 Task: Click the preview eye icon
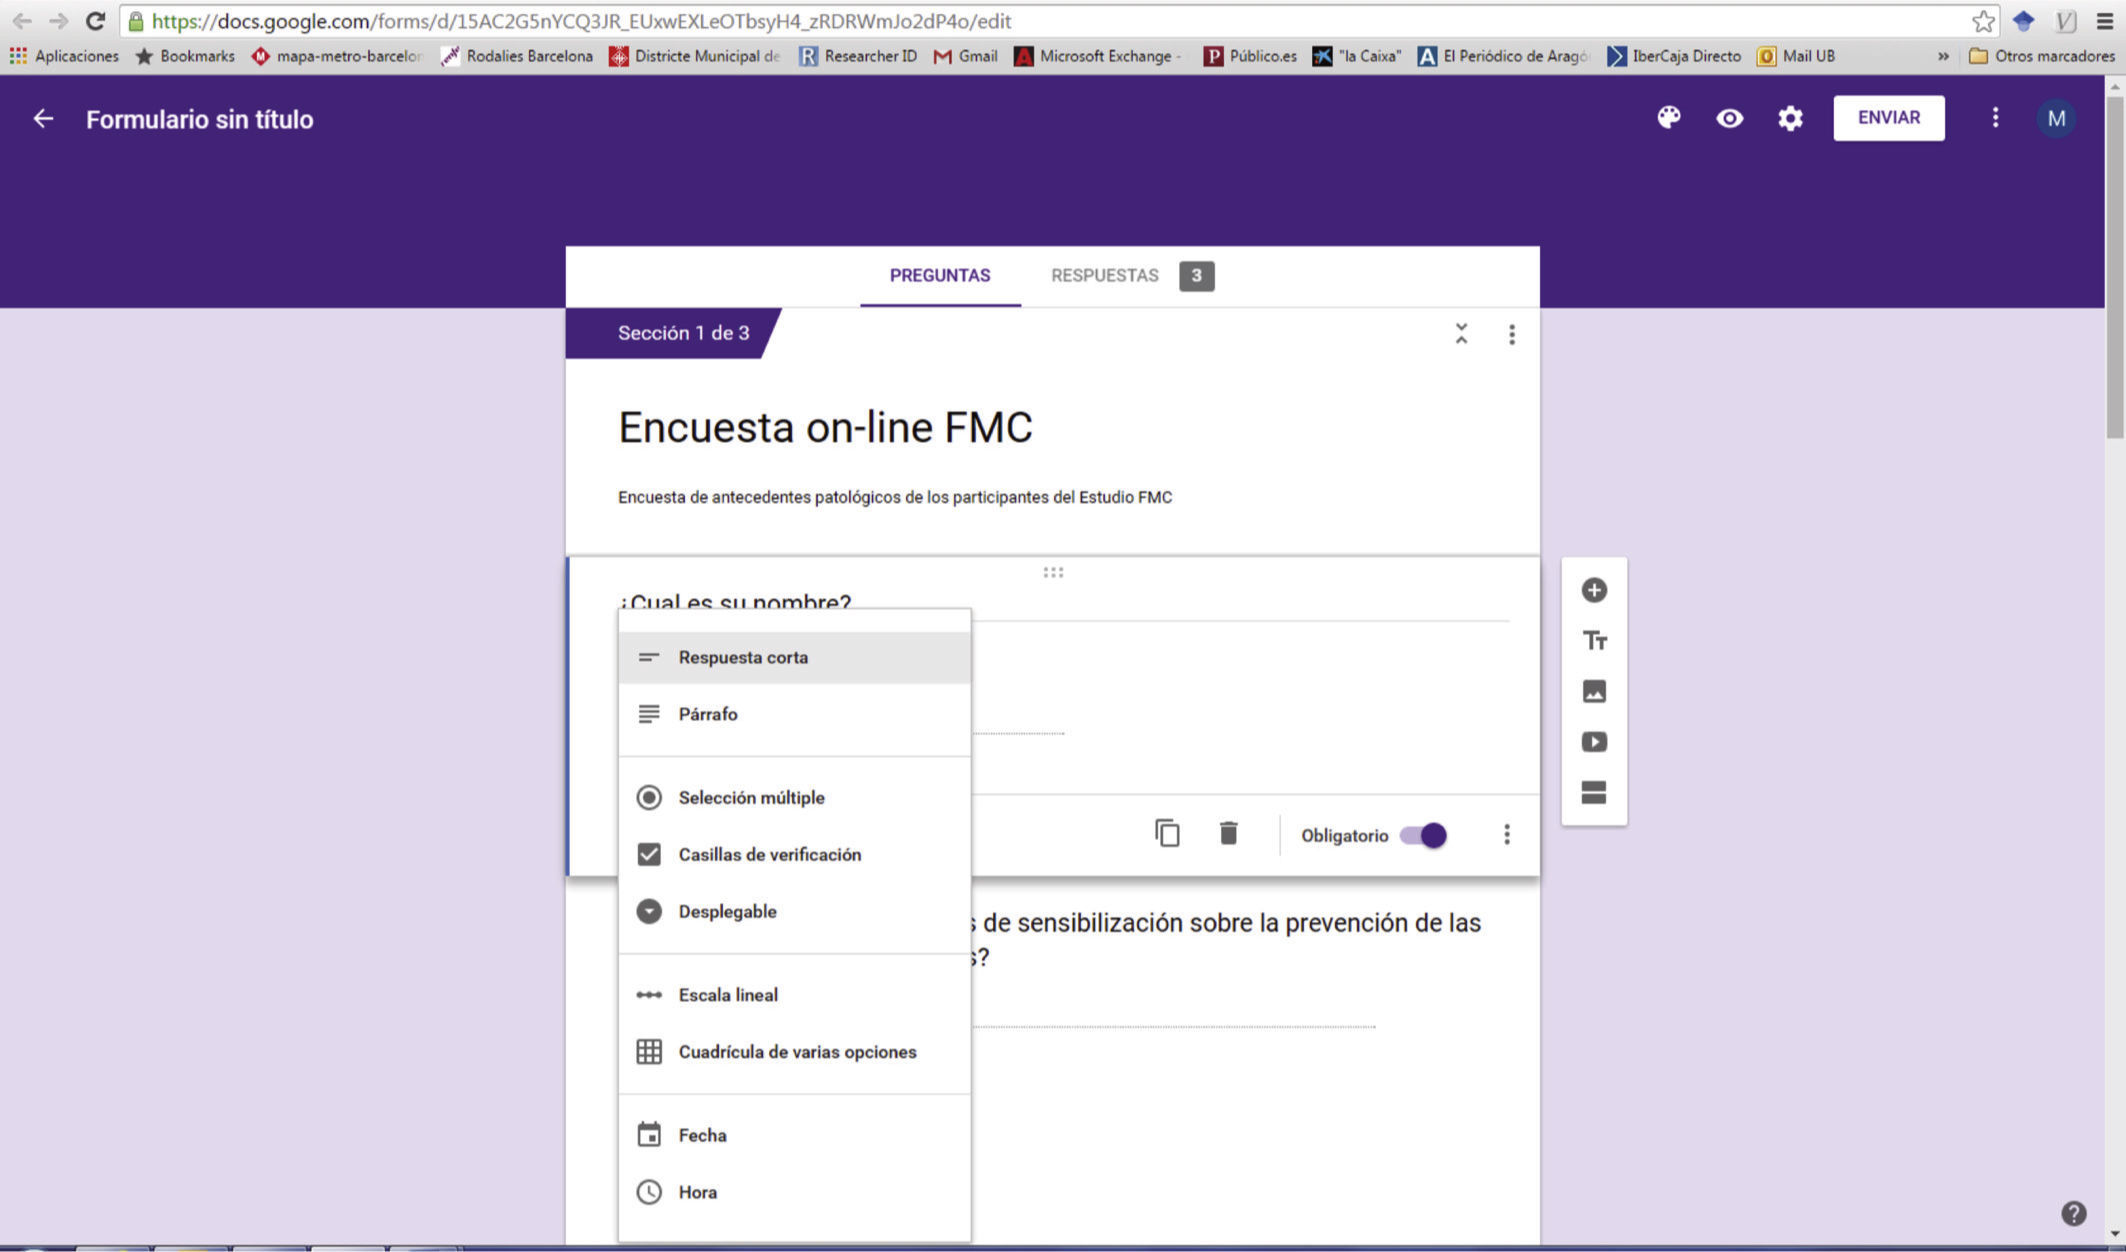point(1729,118)
